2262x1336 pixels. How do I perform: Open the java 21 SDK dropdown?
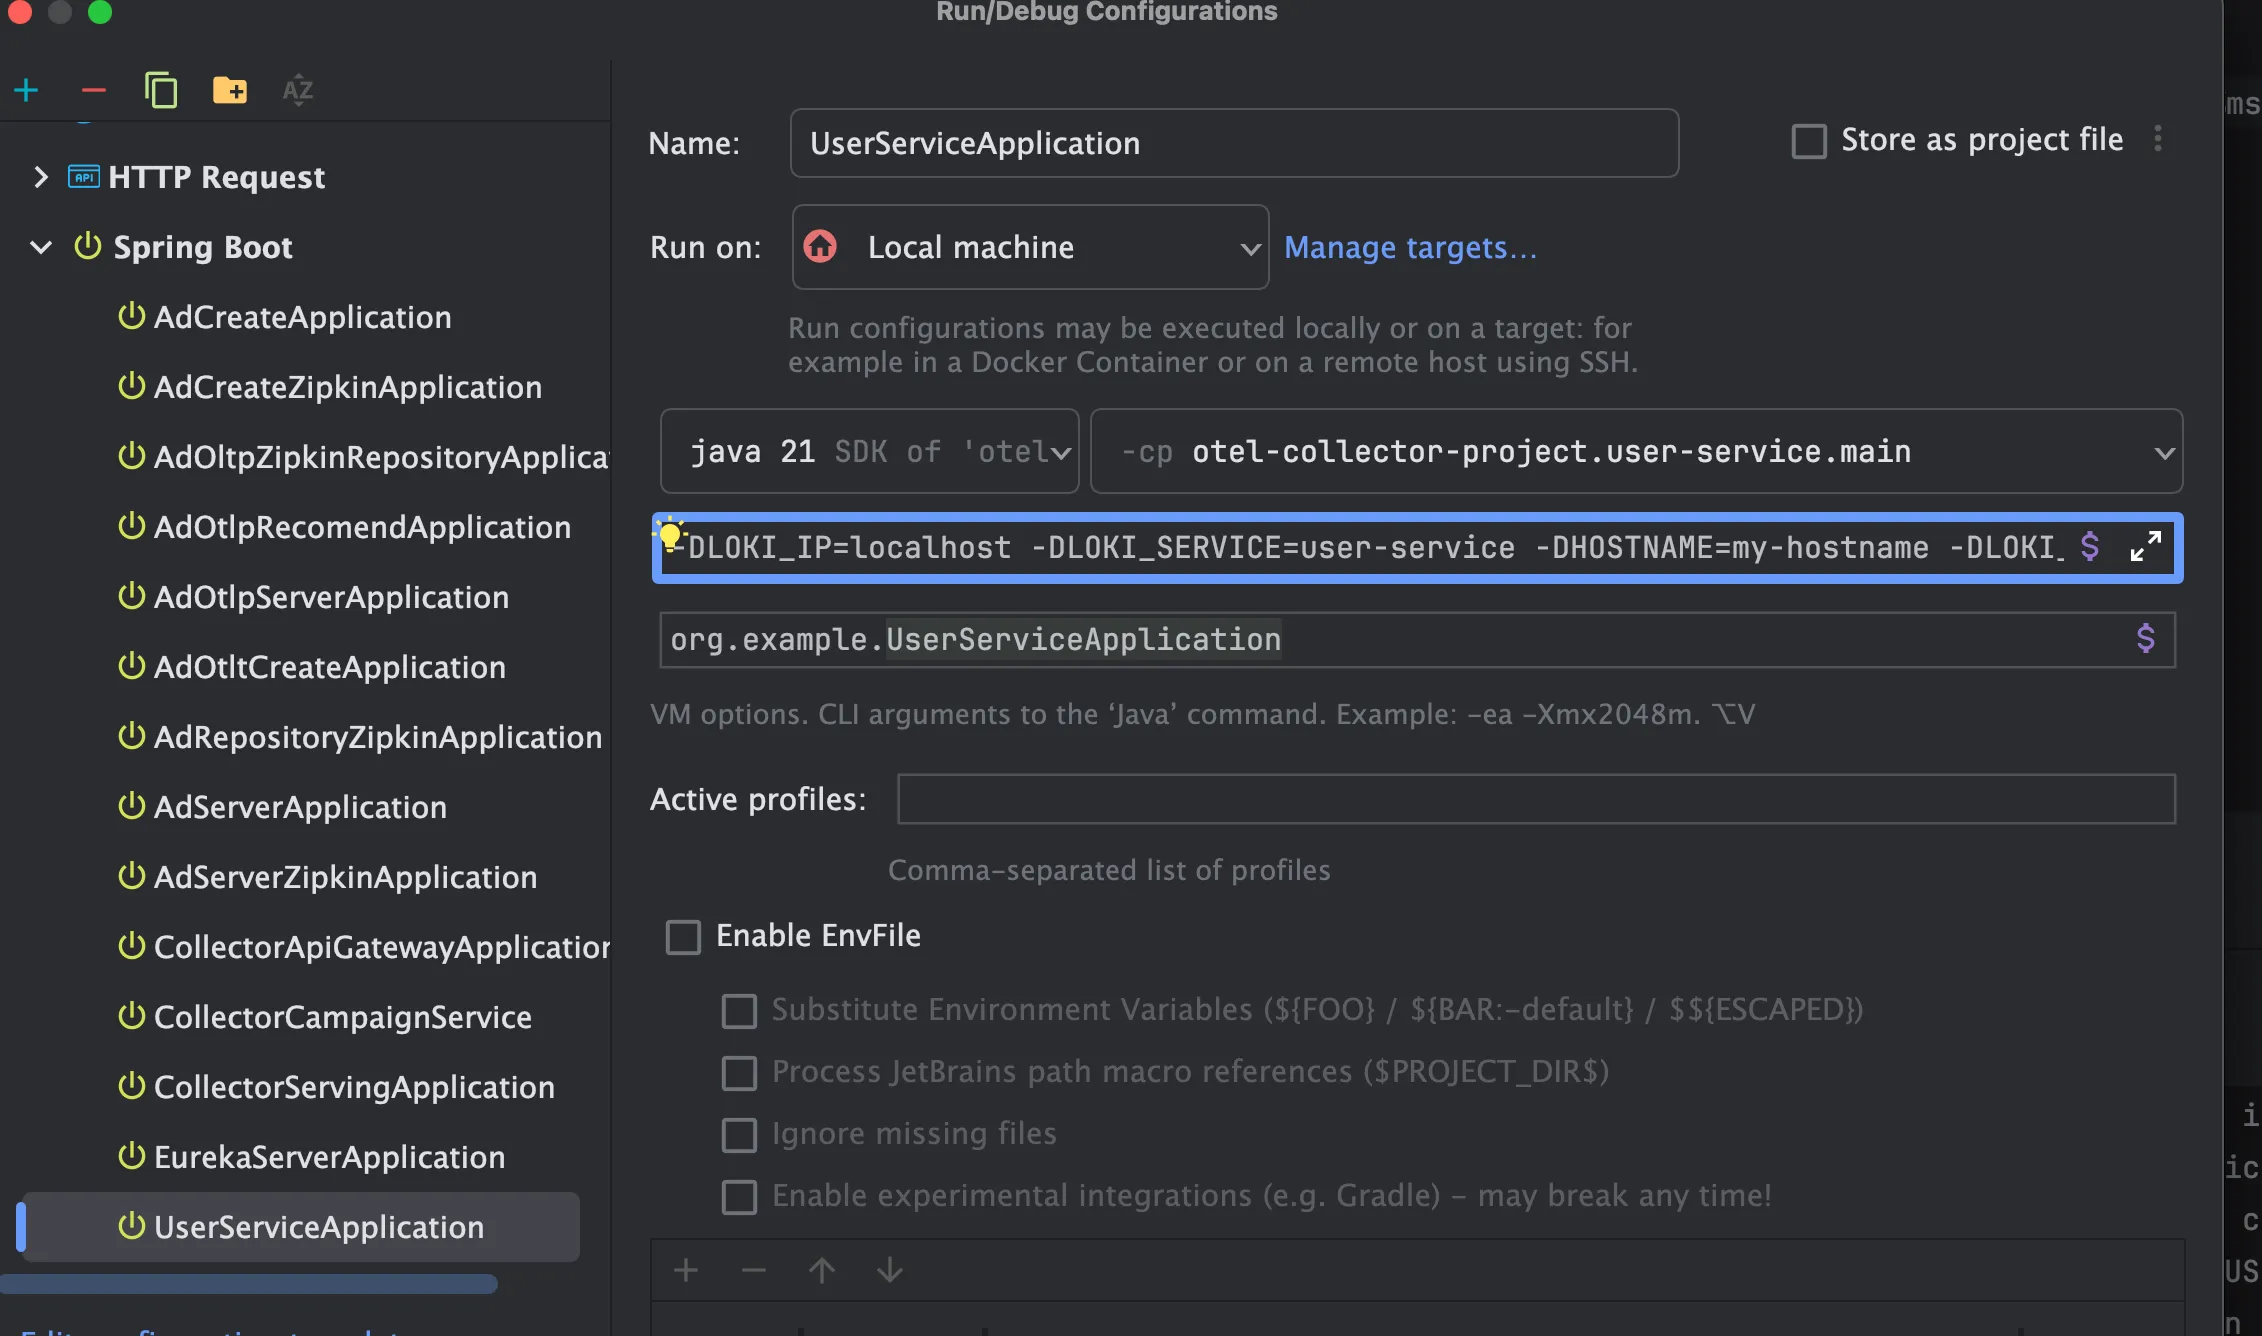(869, 452)
